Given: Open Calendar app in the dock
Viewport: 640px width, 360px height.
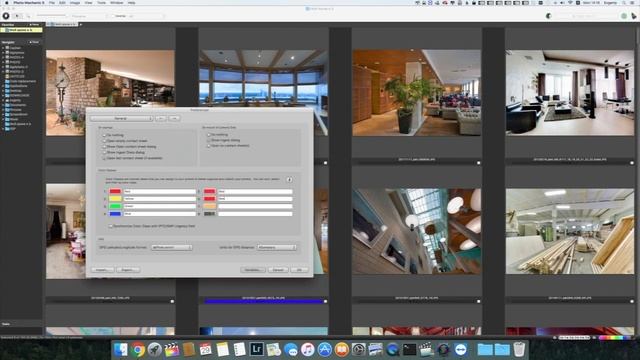Looking at the screenshot, I should 206,350.
